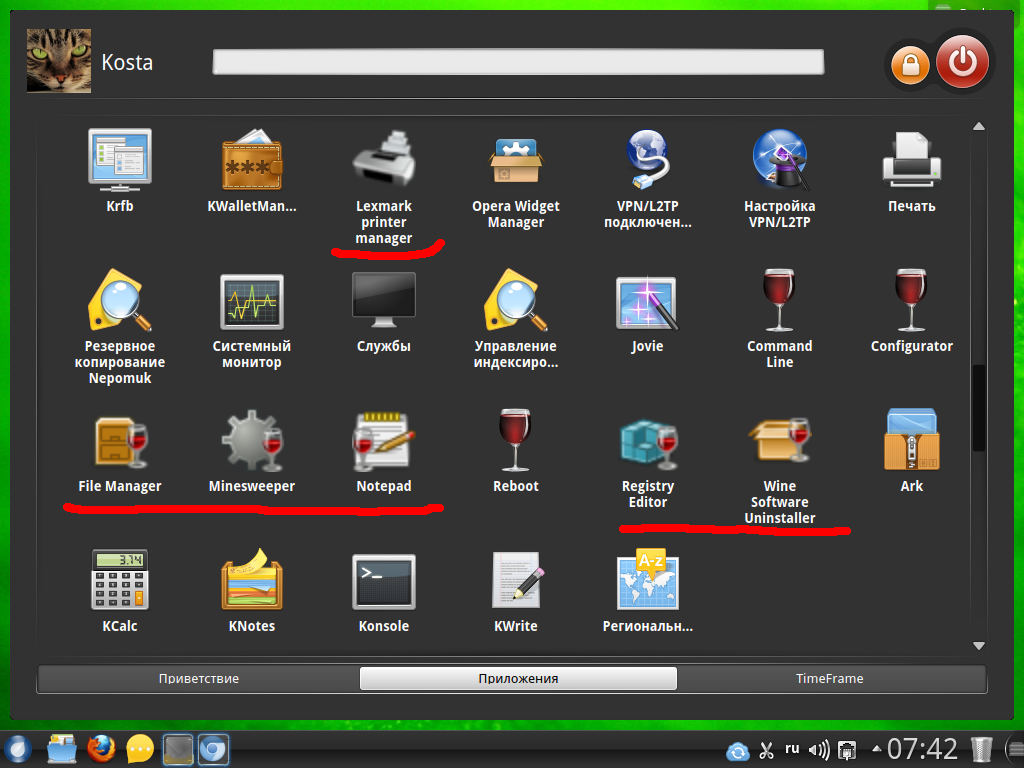Open the Jovie speech app

(647, 302)
